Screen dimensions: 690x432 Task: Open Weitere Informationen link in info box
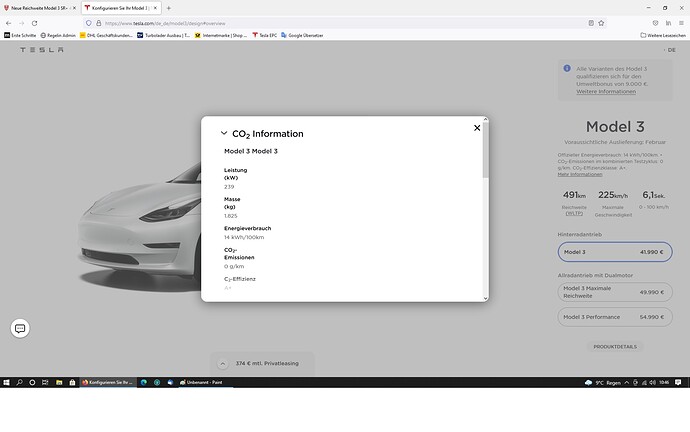(x=606, y=92)
